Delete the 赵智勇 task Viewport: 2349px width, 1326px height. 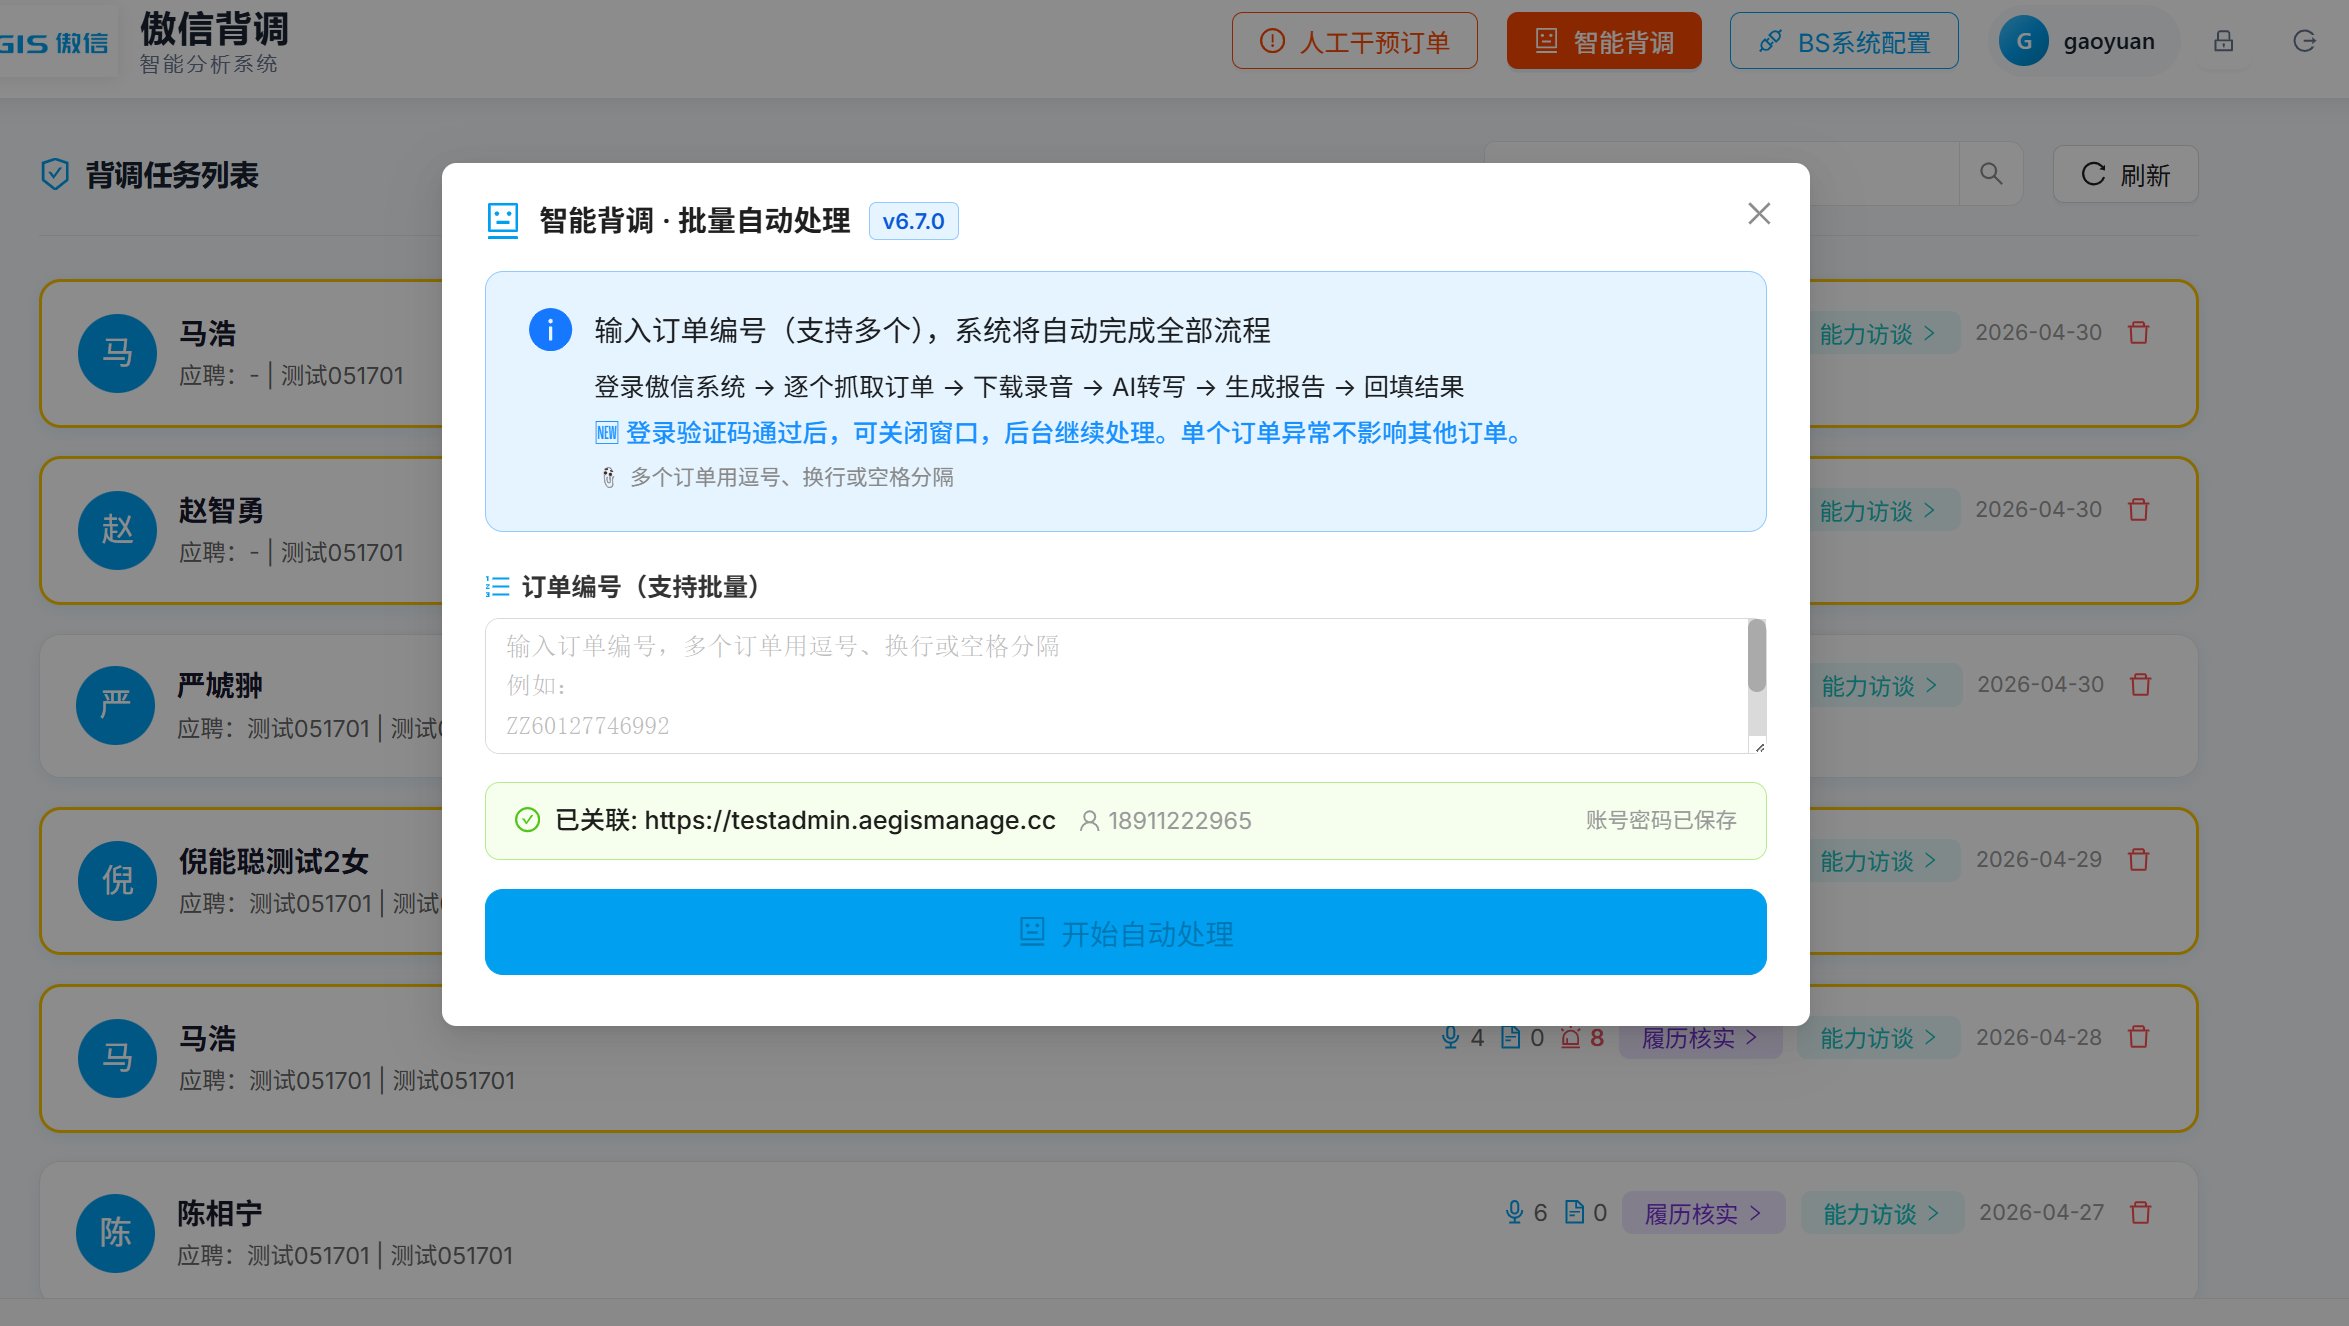point(2139,509)
